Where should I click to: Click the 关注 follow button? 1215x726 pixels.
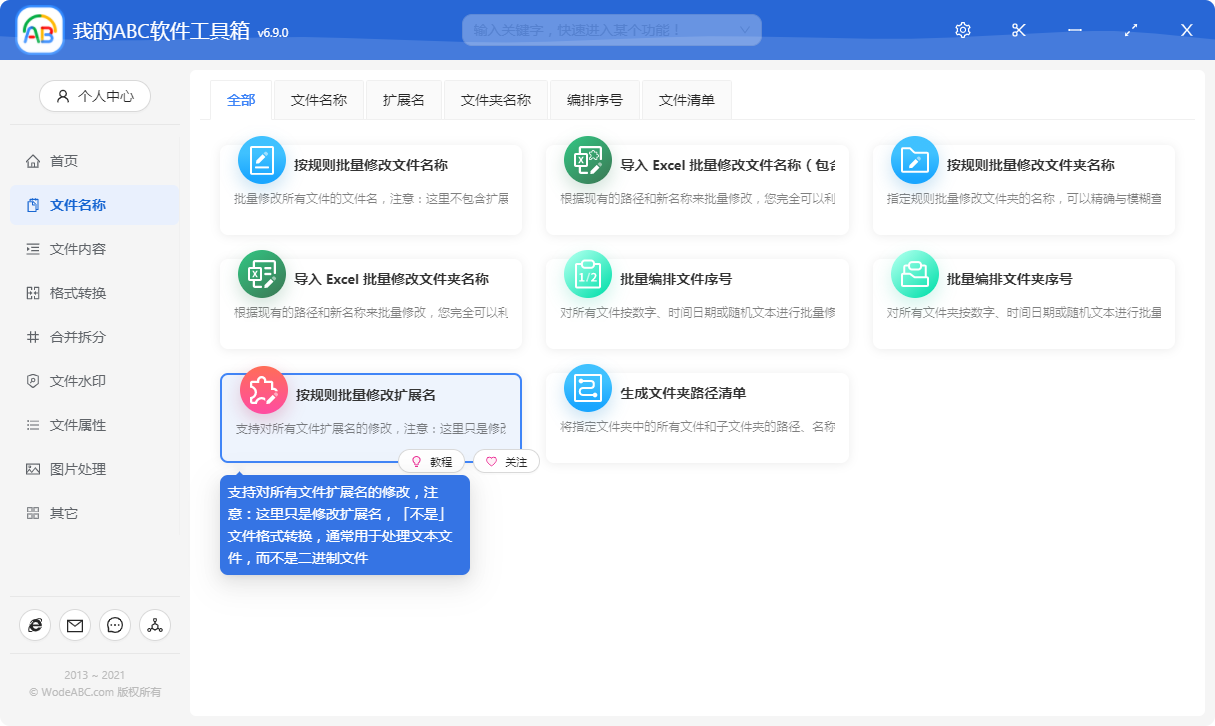[507, 461]
